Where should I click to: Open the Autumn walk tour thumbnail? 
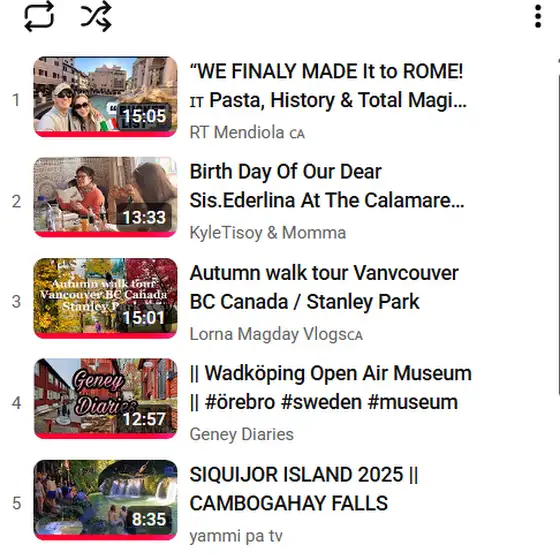coord(105,298)
